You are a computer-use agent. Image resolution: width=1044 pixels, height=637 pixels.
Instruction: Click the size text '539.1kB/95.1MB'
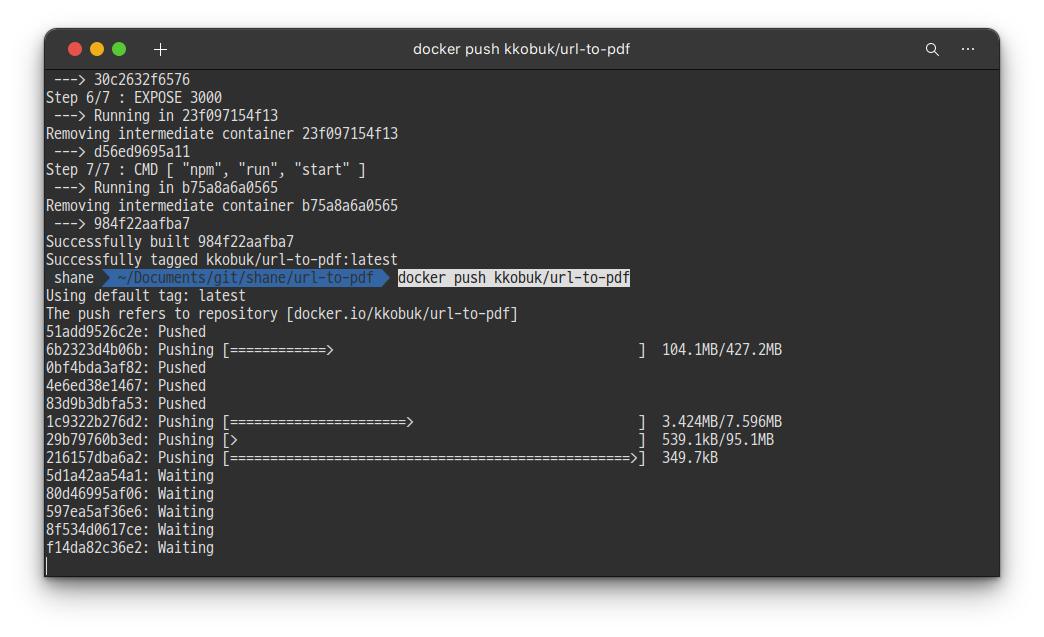(x=718, y=439)
